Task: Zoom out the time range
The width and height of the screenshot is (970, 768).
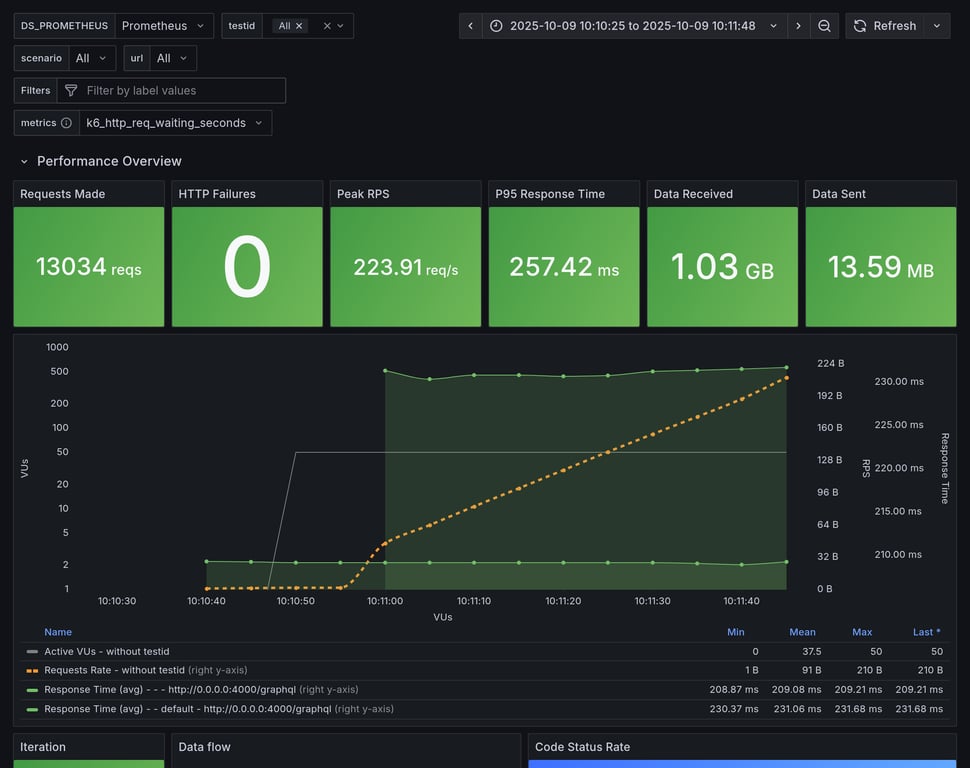Action: (824, 26)
